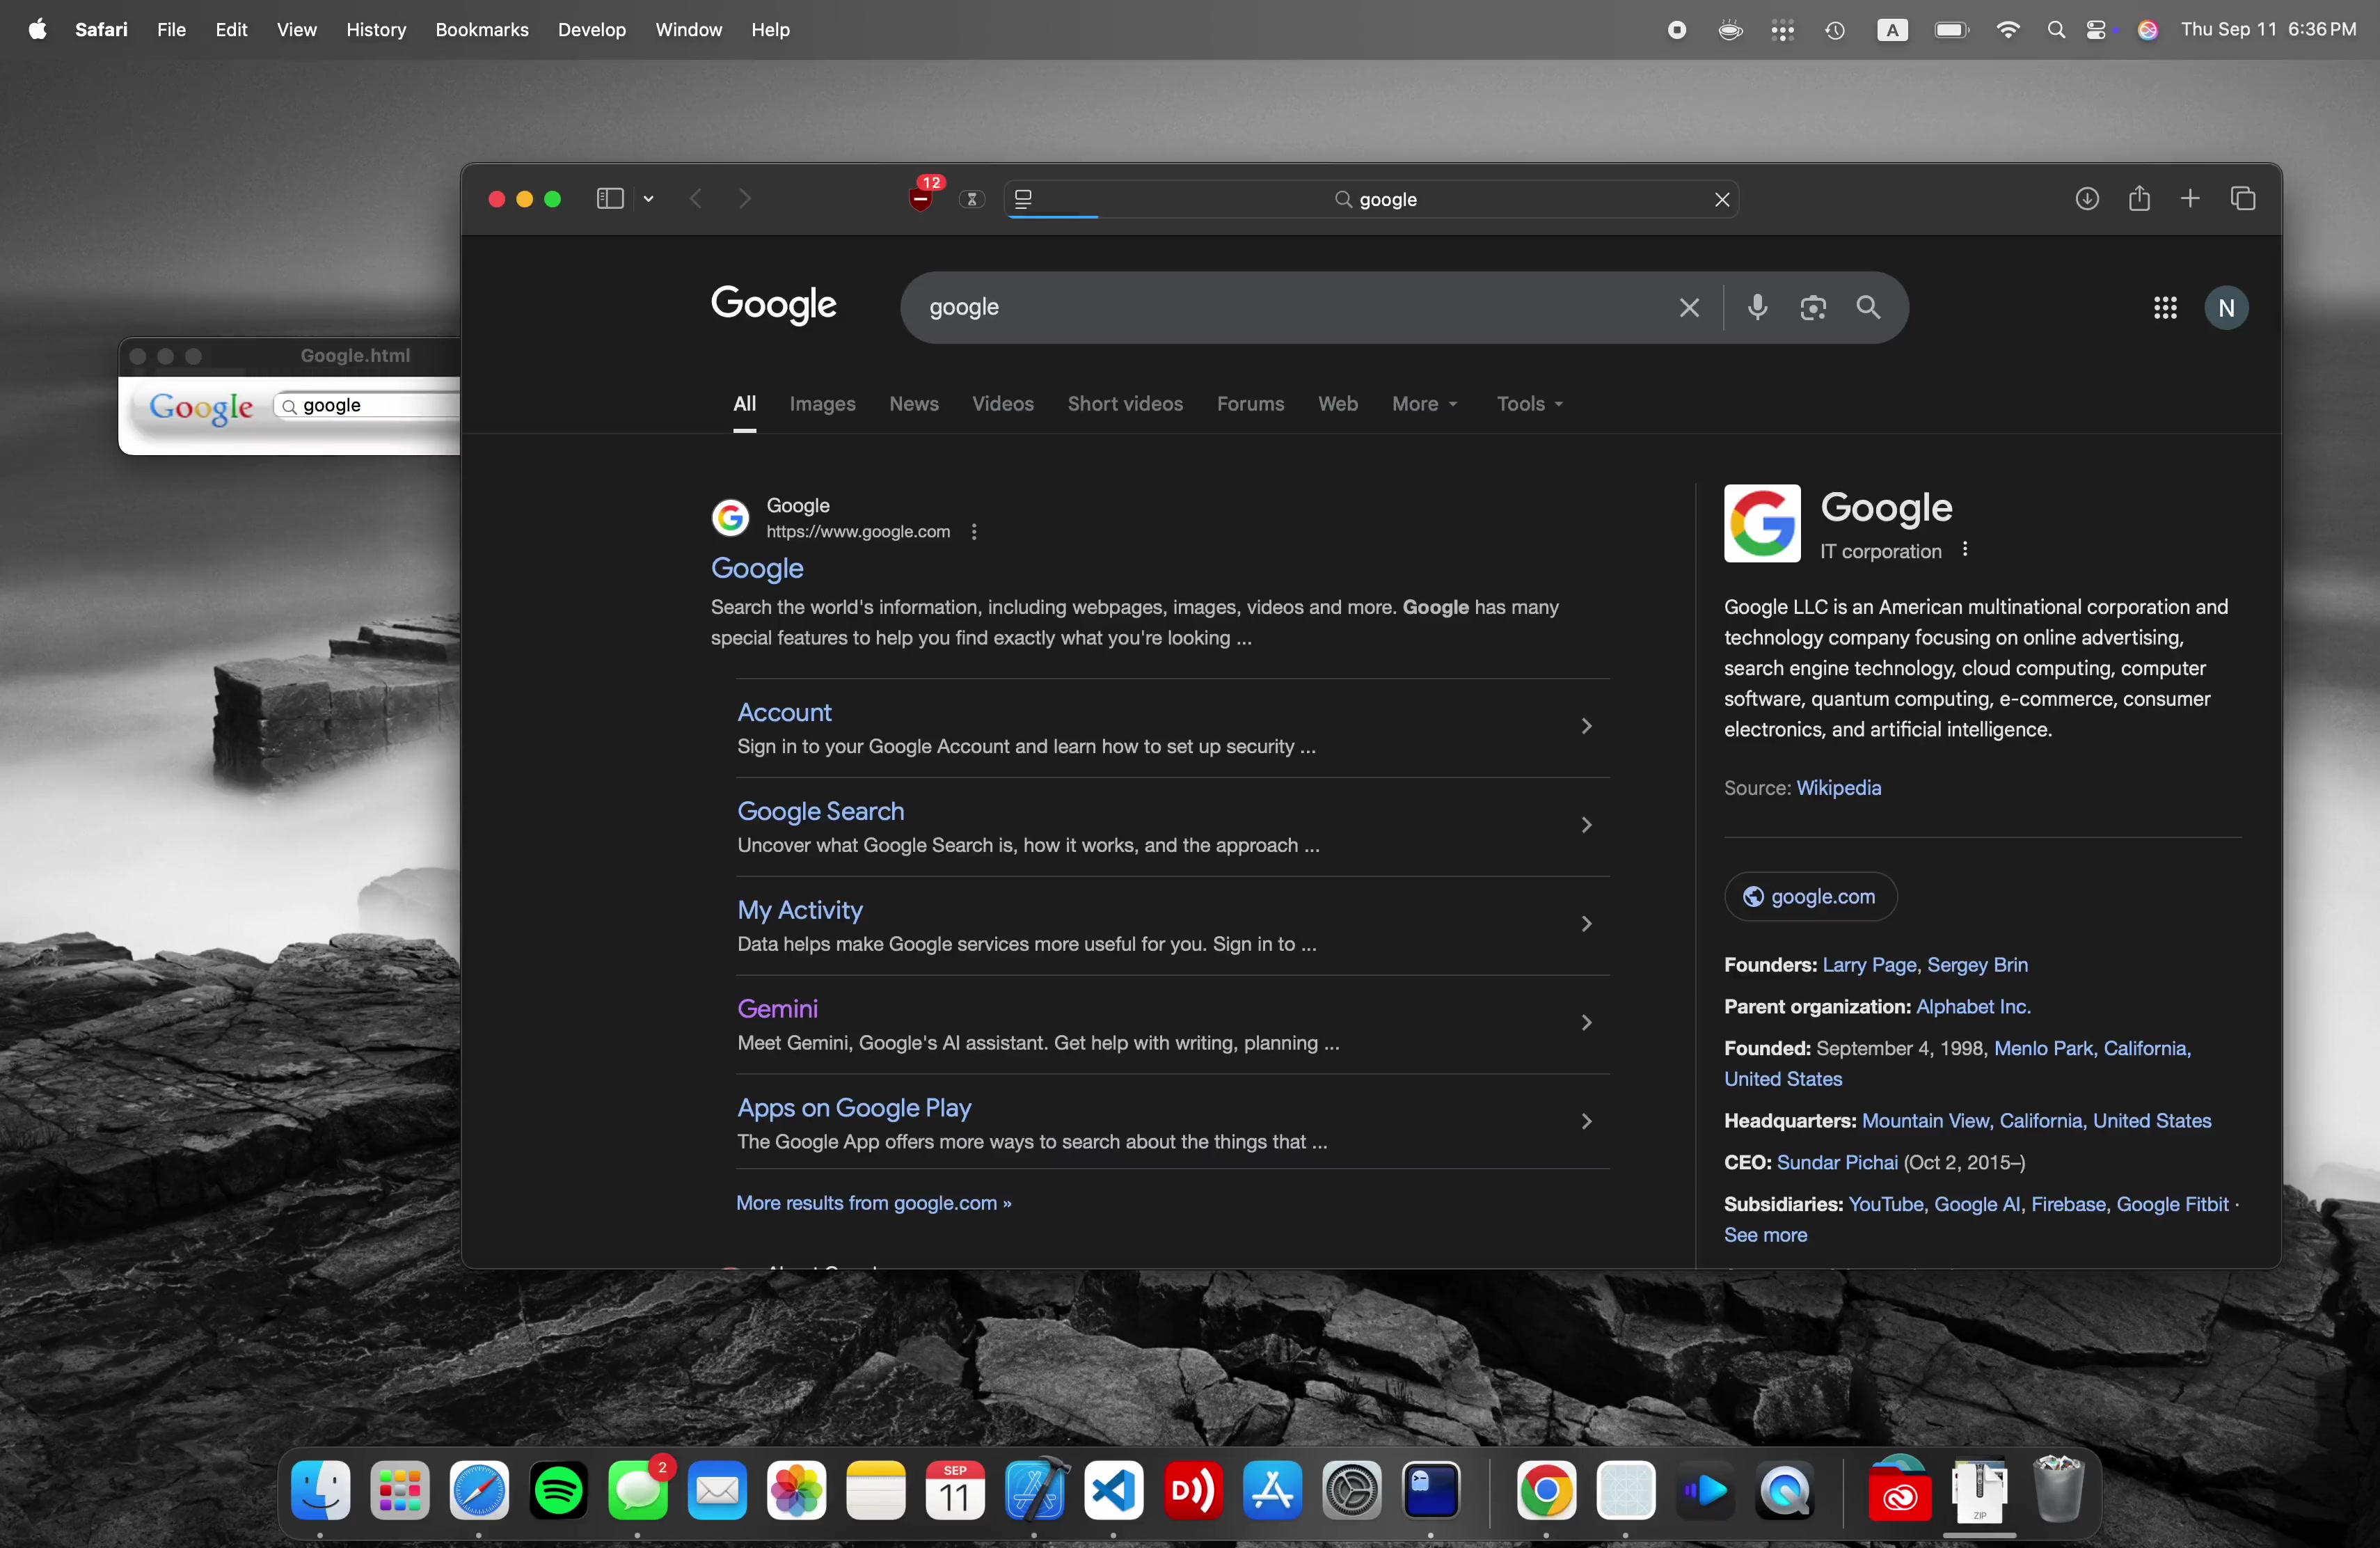
Task: Open the History menu in menu bar
Action: (x=376, y=30)
